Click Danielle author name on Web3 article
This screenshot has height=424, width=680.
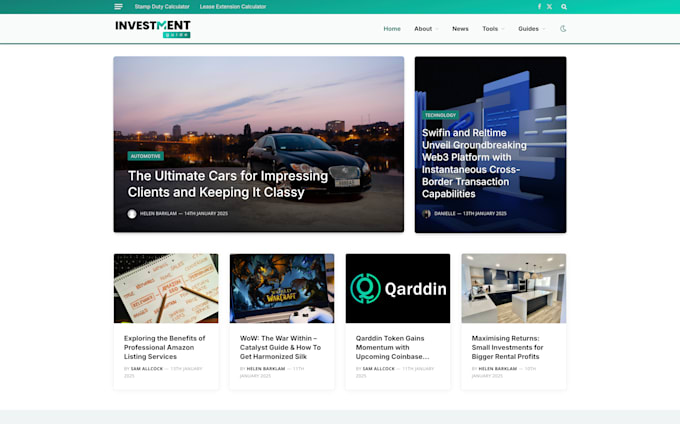click(x=445, y=214)
